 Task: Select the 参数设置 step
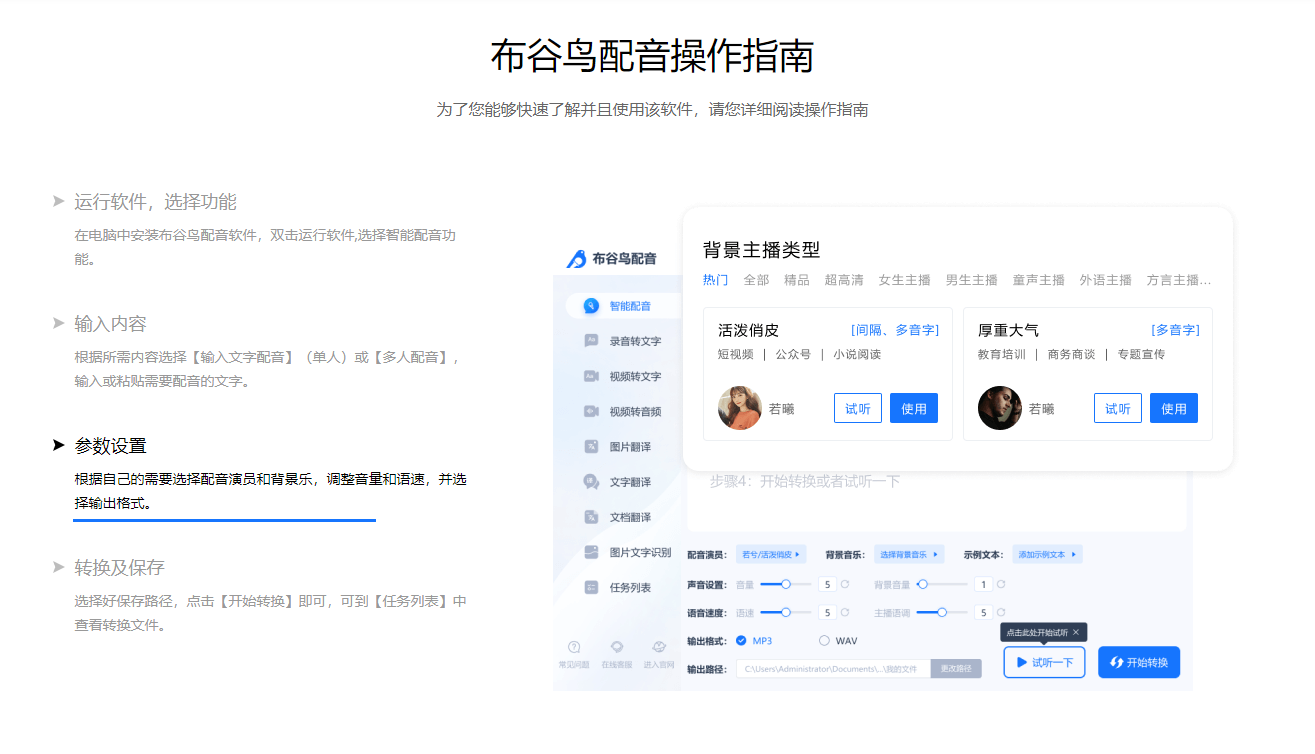[110, 446]
